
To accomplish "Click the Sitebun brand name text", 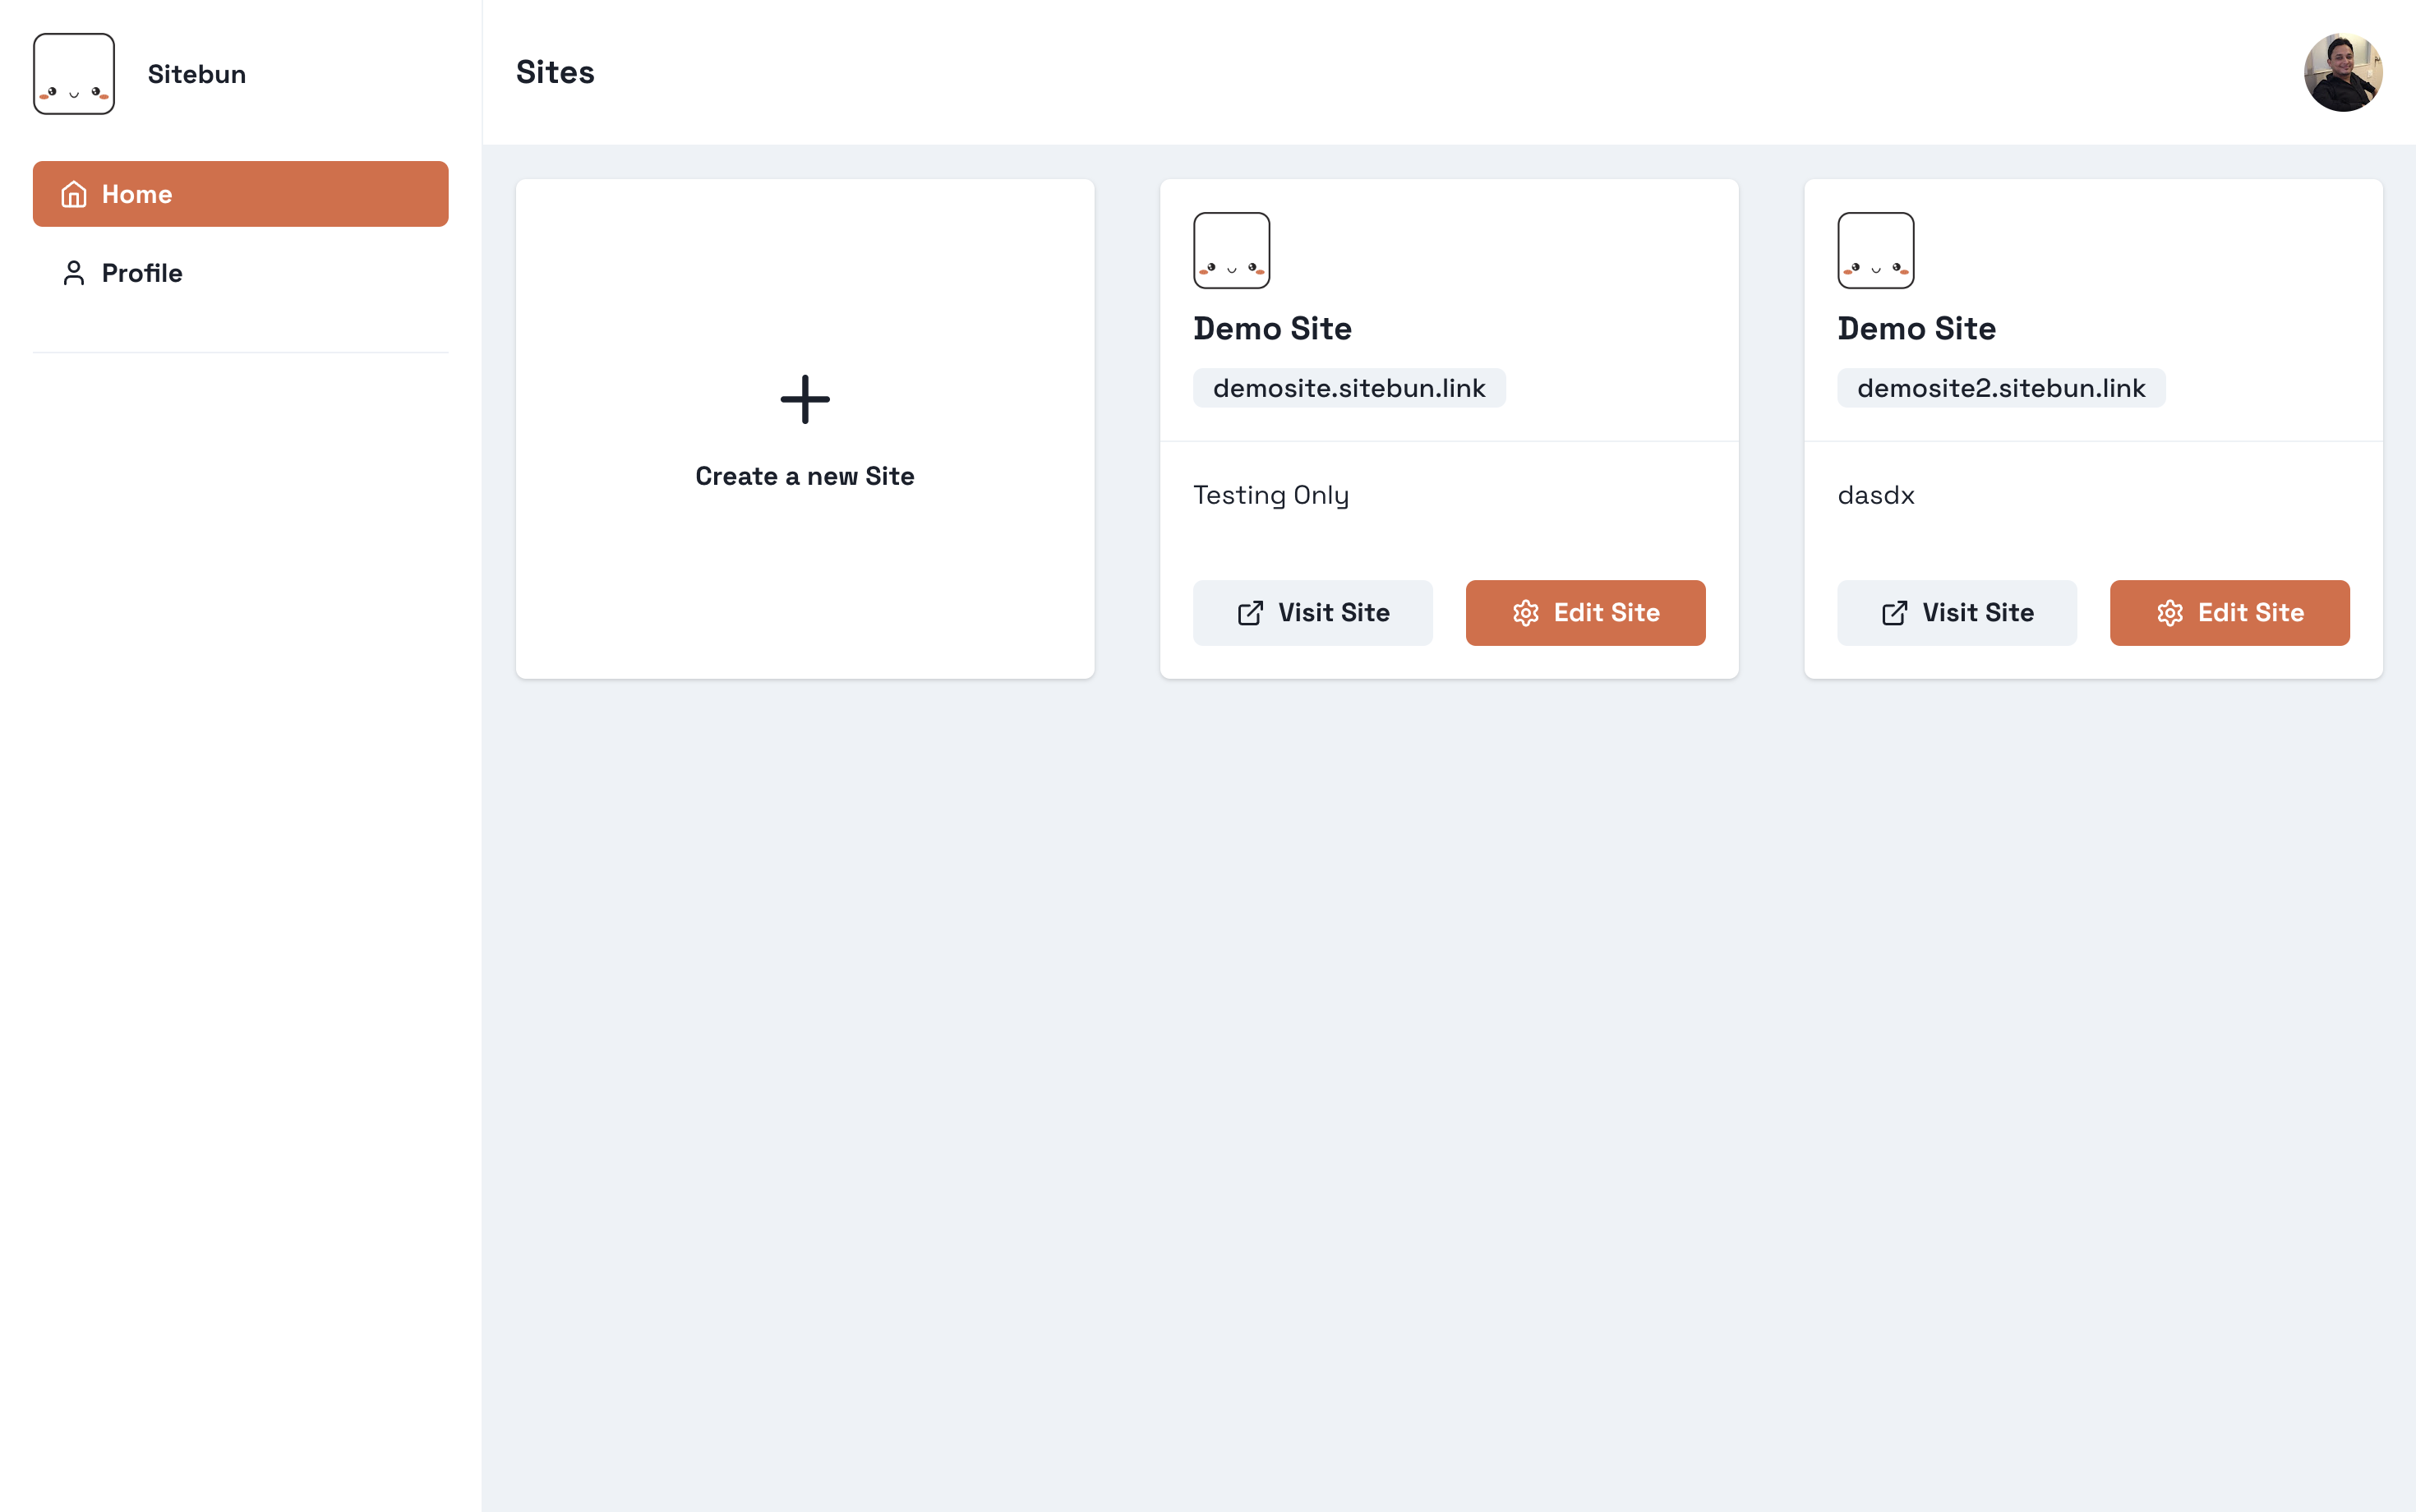I will 197,74.
